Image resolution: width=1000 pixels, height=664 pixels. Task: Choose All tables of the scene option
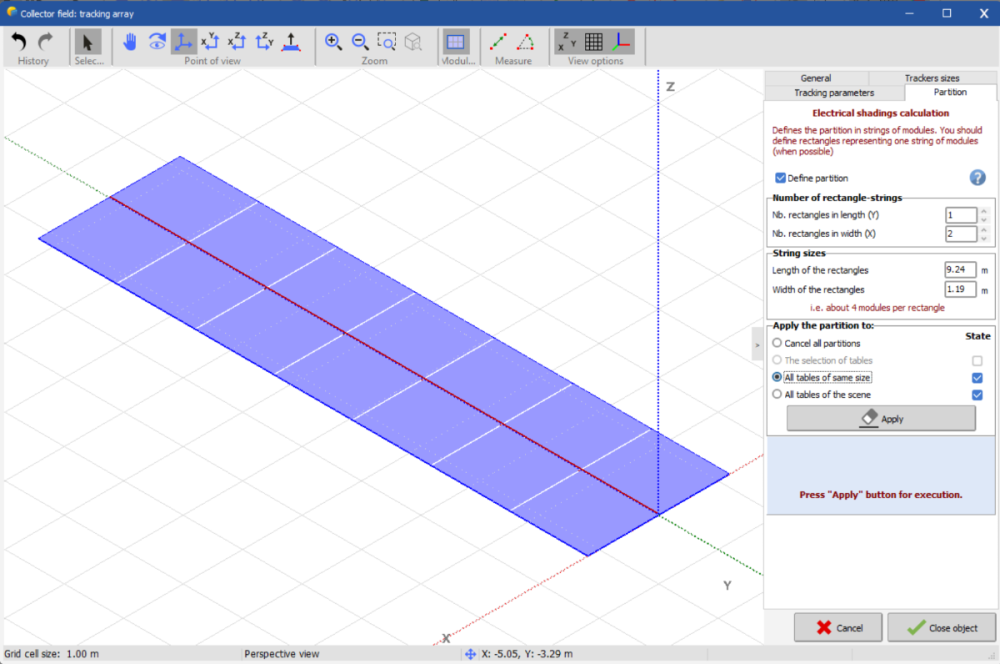(x=777, y=394)
